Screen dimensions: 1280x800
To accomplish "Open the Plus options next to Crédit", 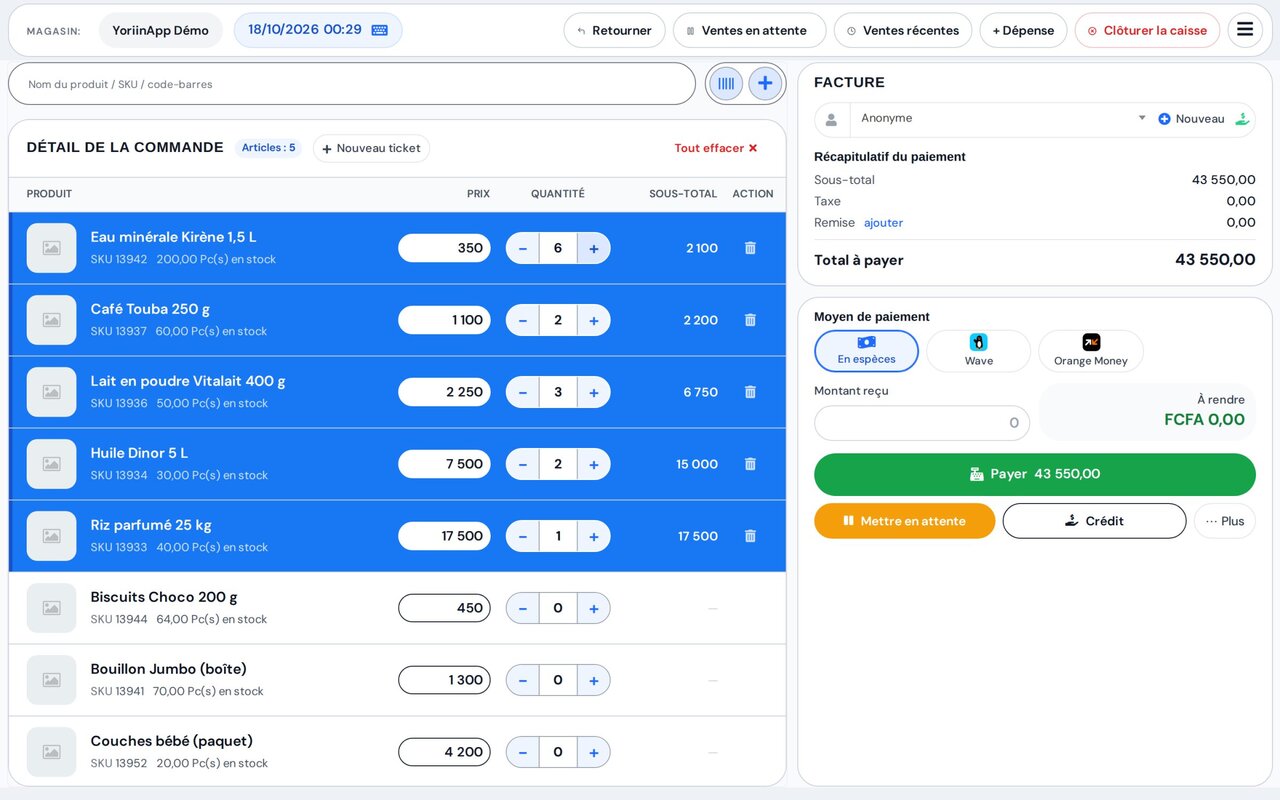I will 1225,521.
